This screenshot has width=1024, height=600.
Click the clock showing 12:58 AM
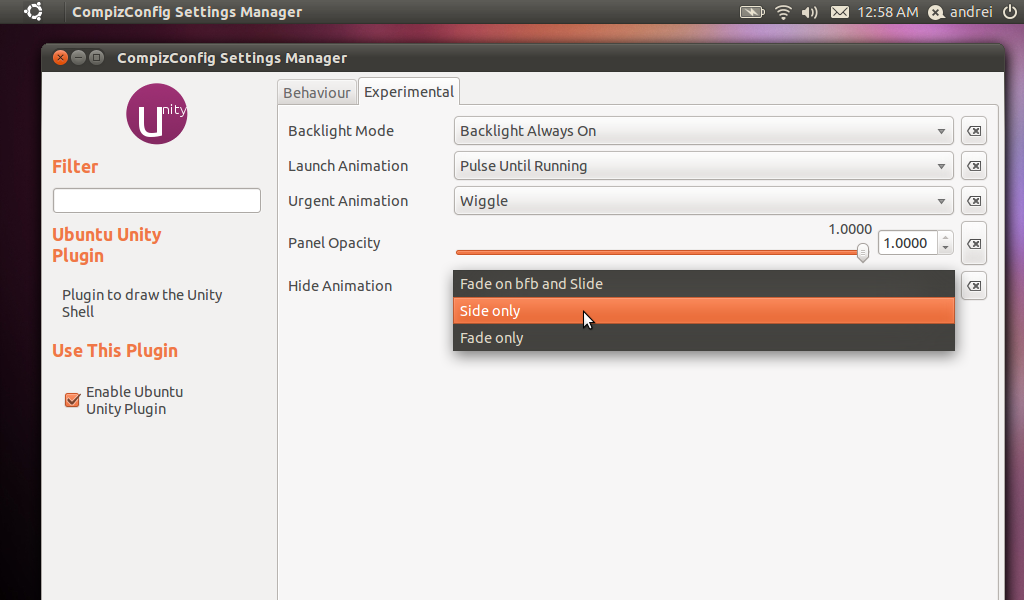[x=888, y=12]
